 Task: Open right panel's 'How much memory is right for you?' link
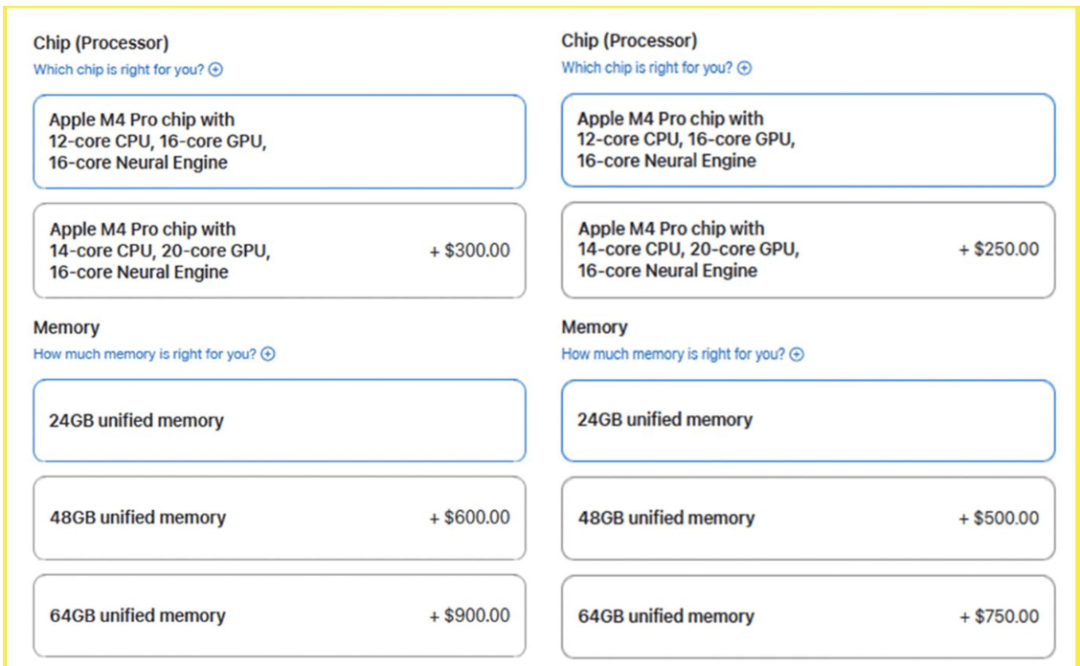coord(673,355)
